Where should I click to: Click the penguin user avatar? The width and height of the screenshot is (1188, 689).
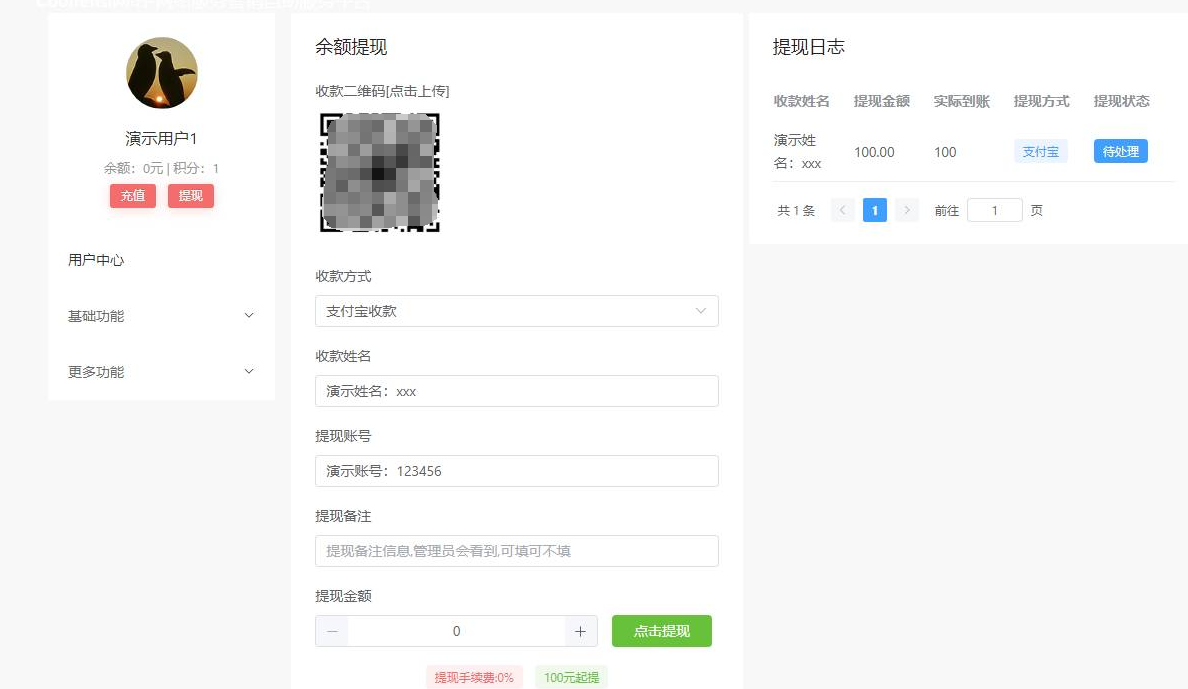tap(161, 73)
